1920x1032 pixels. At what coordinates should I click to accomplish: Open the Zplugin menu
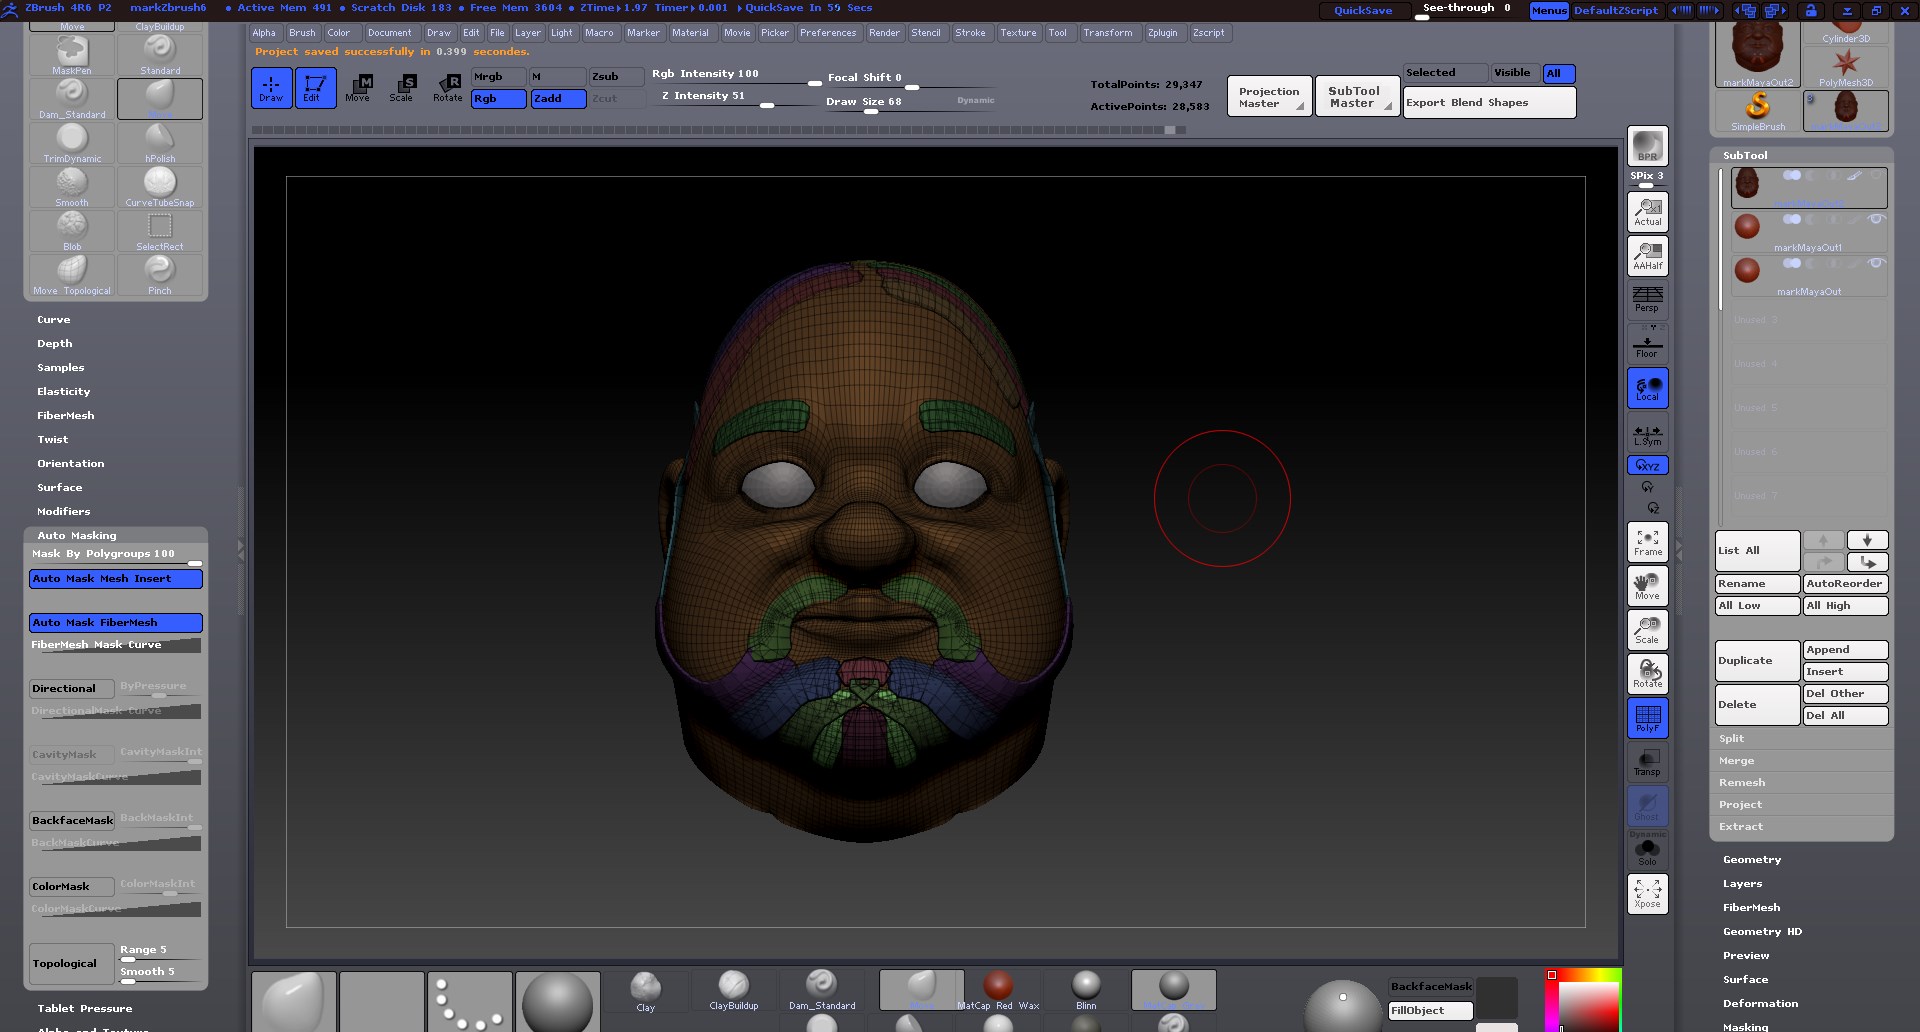pyautogui.click(x=1163, y=32)
